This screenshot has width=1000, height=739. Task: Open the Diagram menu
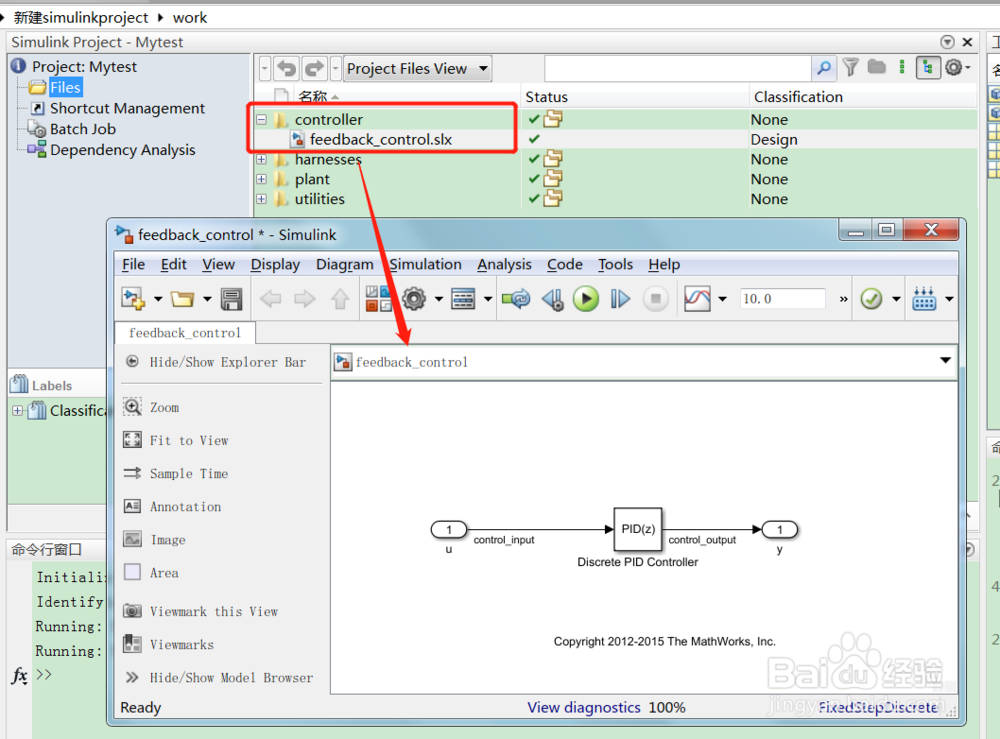(x=344, y=264)
